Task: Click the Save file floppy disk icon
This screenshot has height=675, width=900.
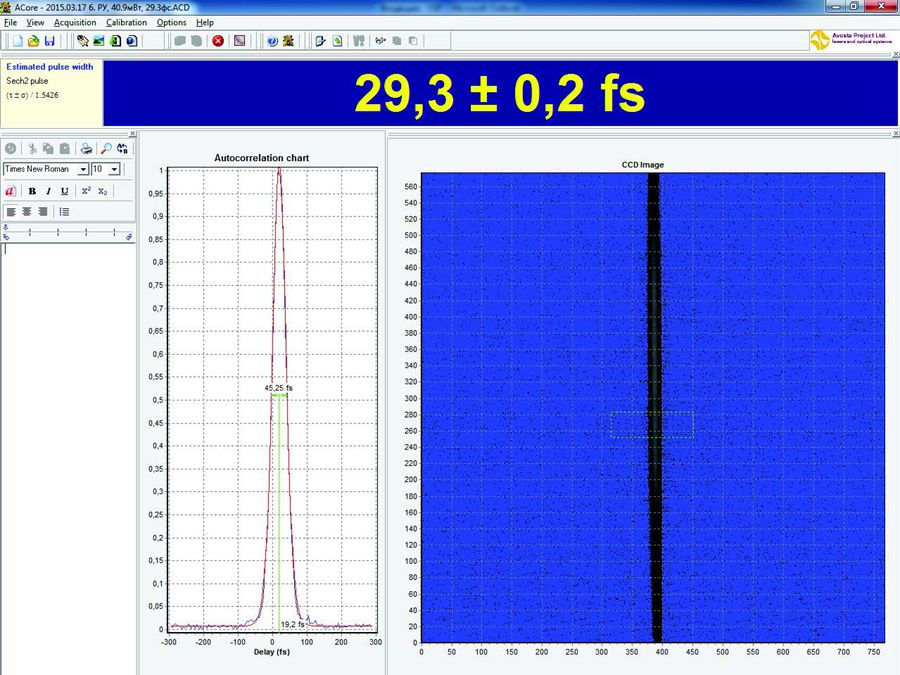Action: [49, 41]
